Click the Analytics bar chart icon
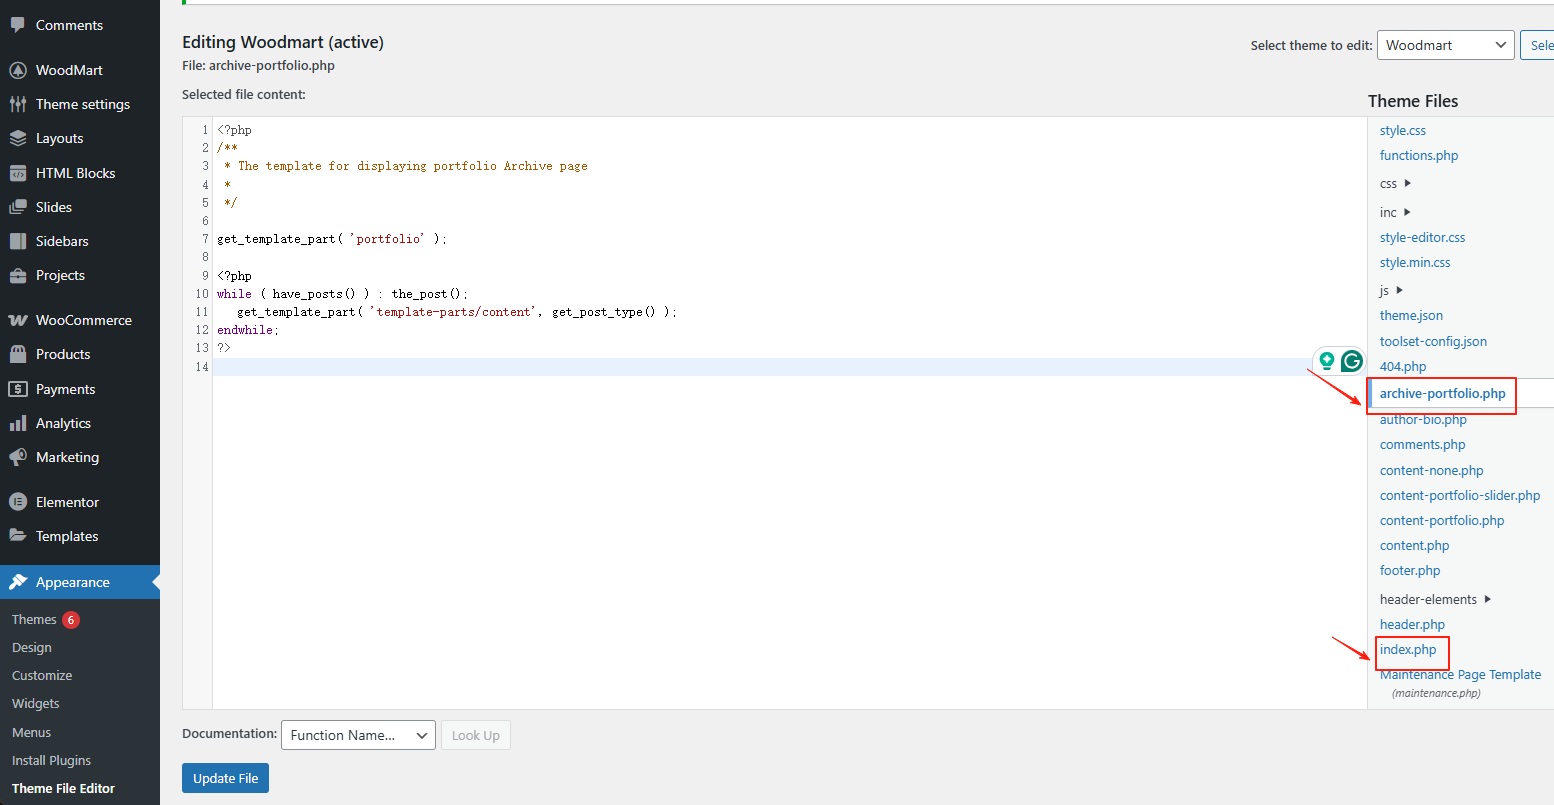The height and width of the screenshot is (805, 1554). [x=18, y=423]
